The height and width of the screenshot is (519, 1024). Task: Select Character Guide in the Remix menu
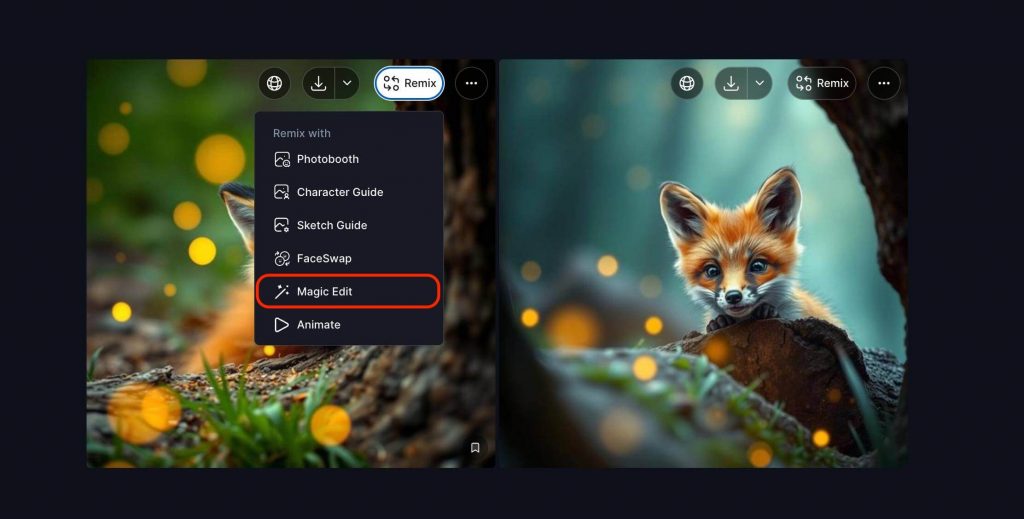tap(339, 192)
